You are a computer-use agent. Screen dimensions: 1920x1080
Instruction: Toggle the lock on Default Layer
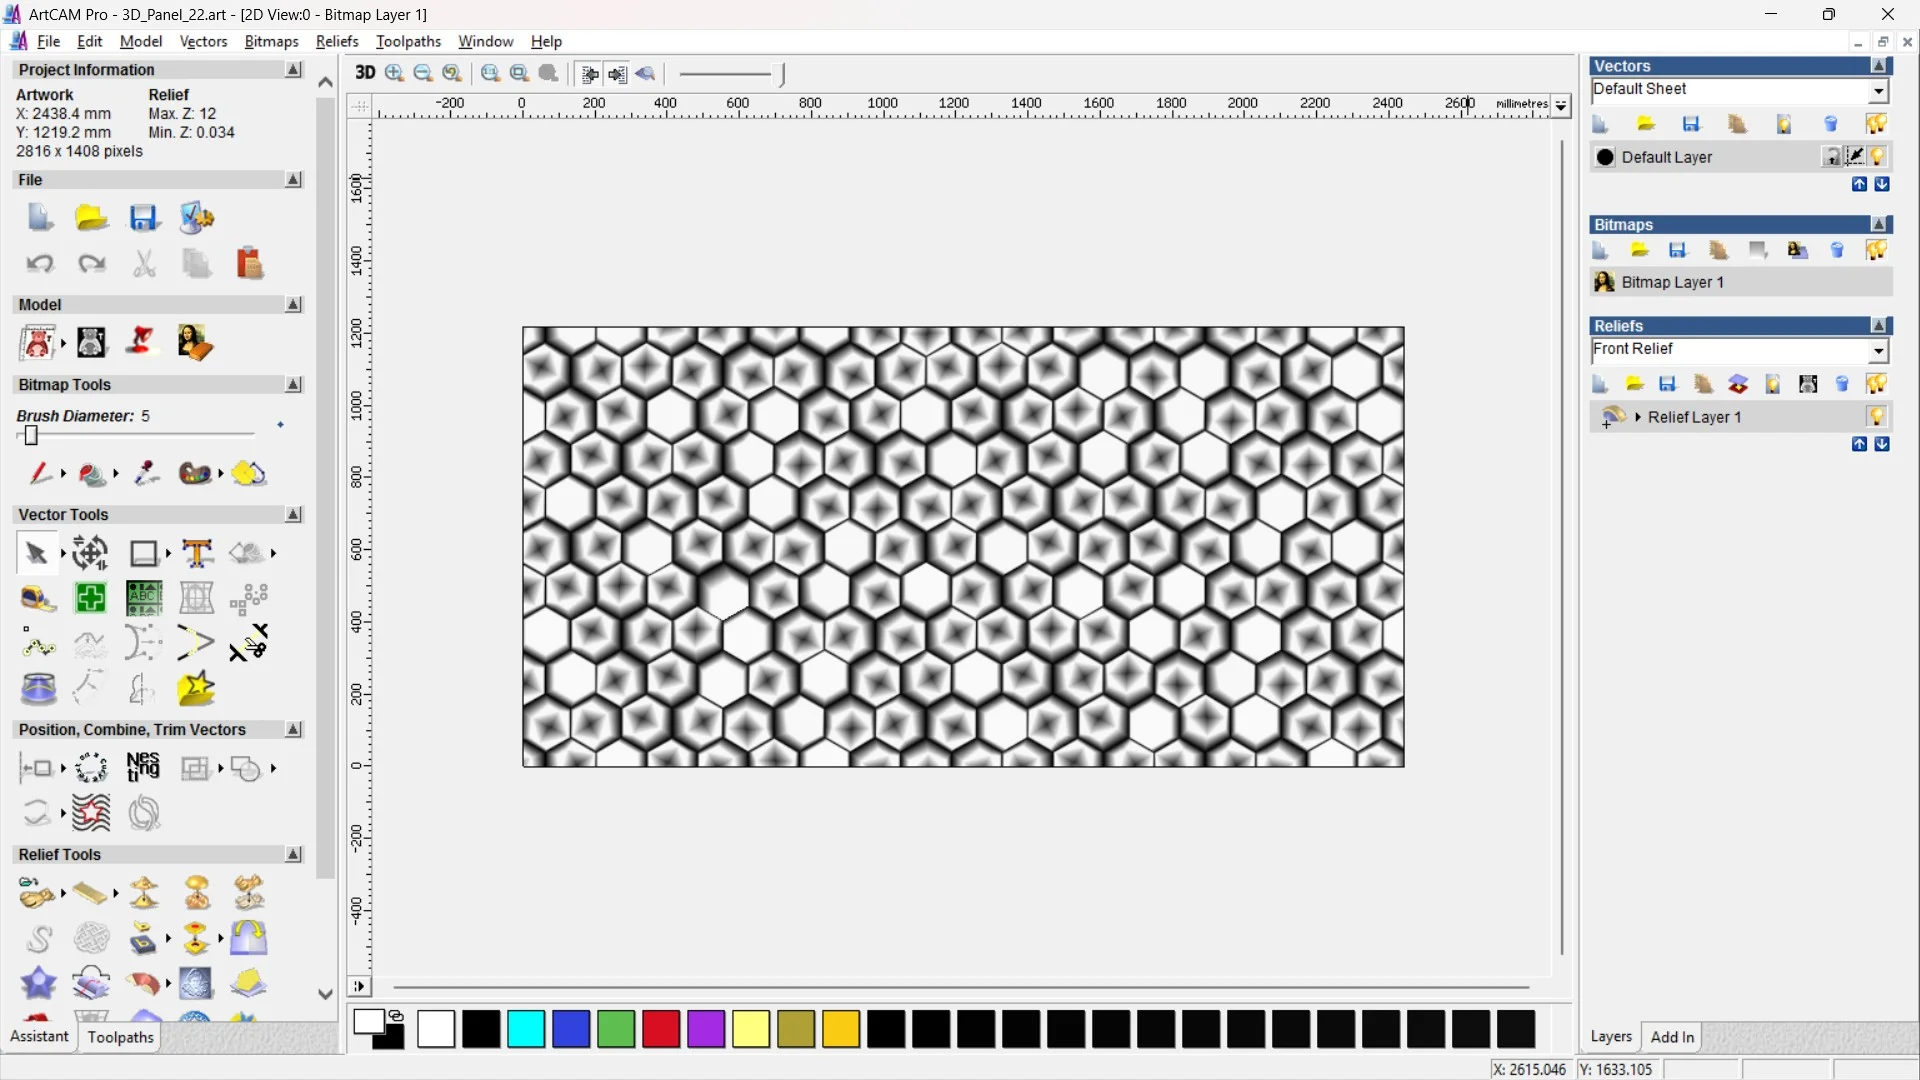[1833, 157]
